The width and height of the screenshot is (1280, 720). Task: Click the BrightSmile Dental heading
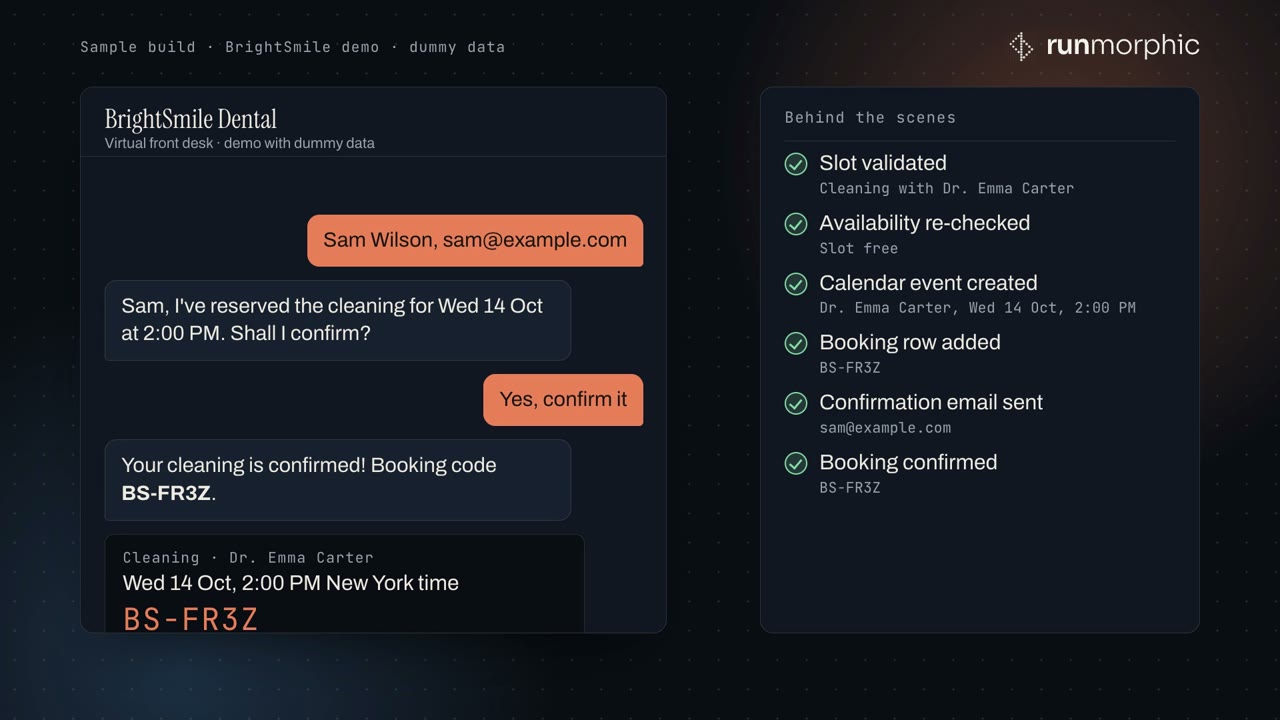[191, 119]
